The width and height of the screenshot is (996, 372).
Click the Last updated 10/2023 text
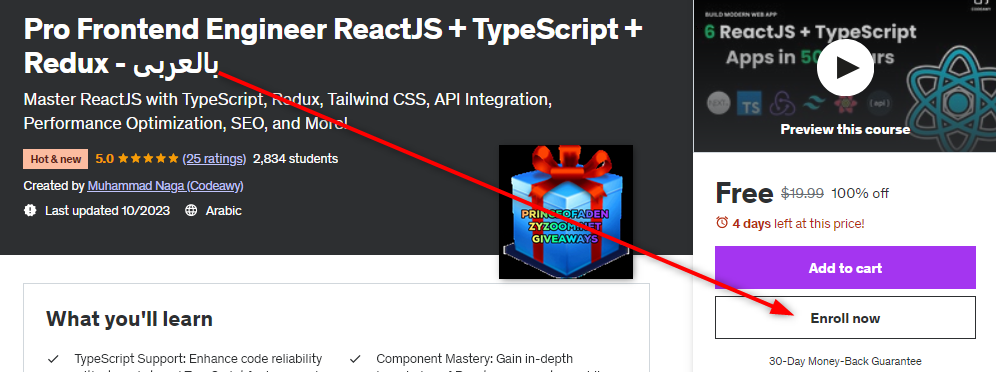tap(107, 210)
